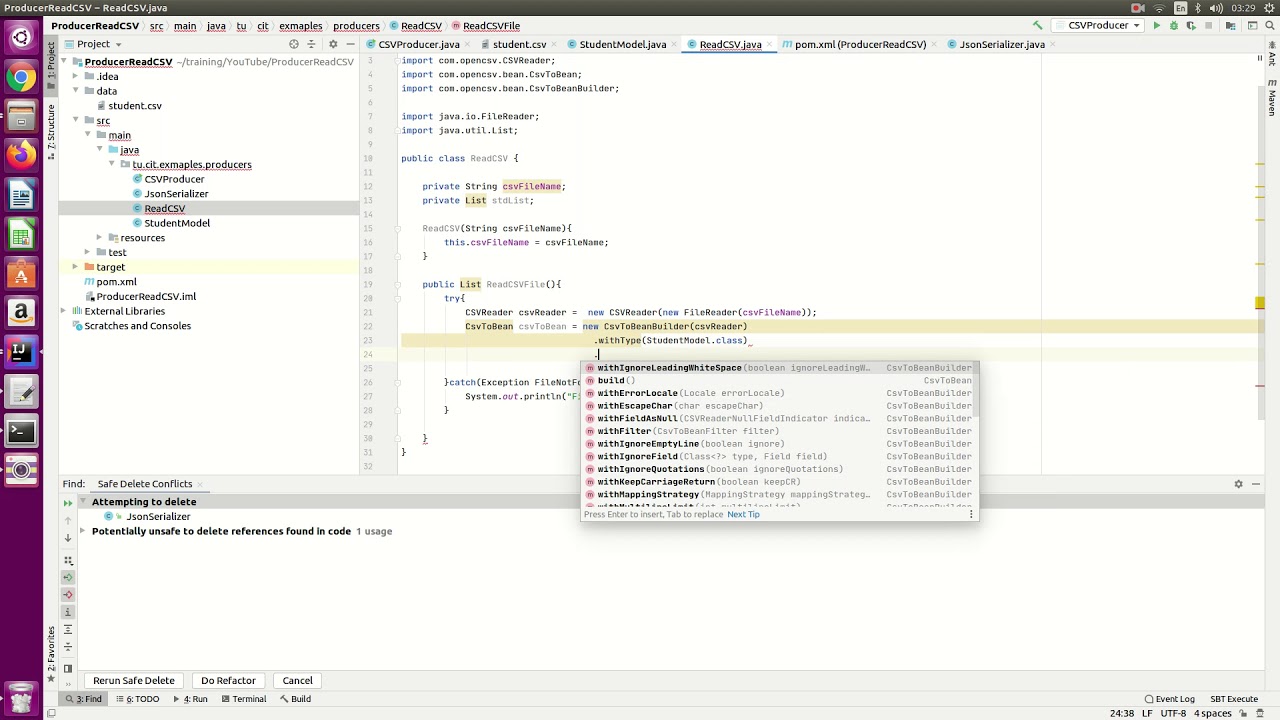Image resolution: width=1280 pixels, height=720 pixels.
Task: Open the Build tool window tab
Action: pyautogui.click(x=293, y=699)
